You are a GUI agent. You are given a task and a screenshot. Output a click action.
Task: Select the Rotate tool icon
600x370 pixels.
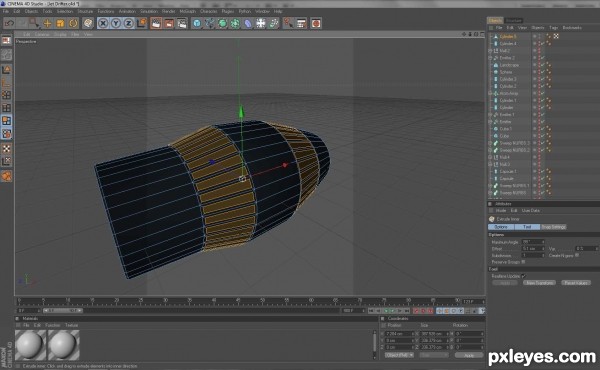[73, 23]
